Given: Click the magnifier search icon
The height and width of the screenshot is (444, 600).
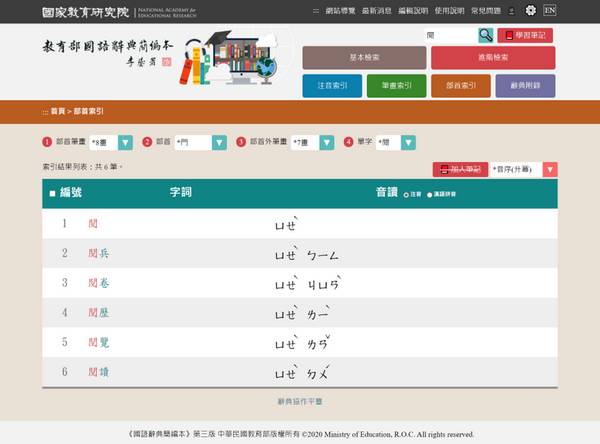Looking at the screenshot, I should tap(486, 35).
